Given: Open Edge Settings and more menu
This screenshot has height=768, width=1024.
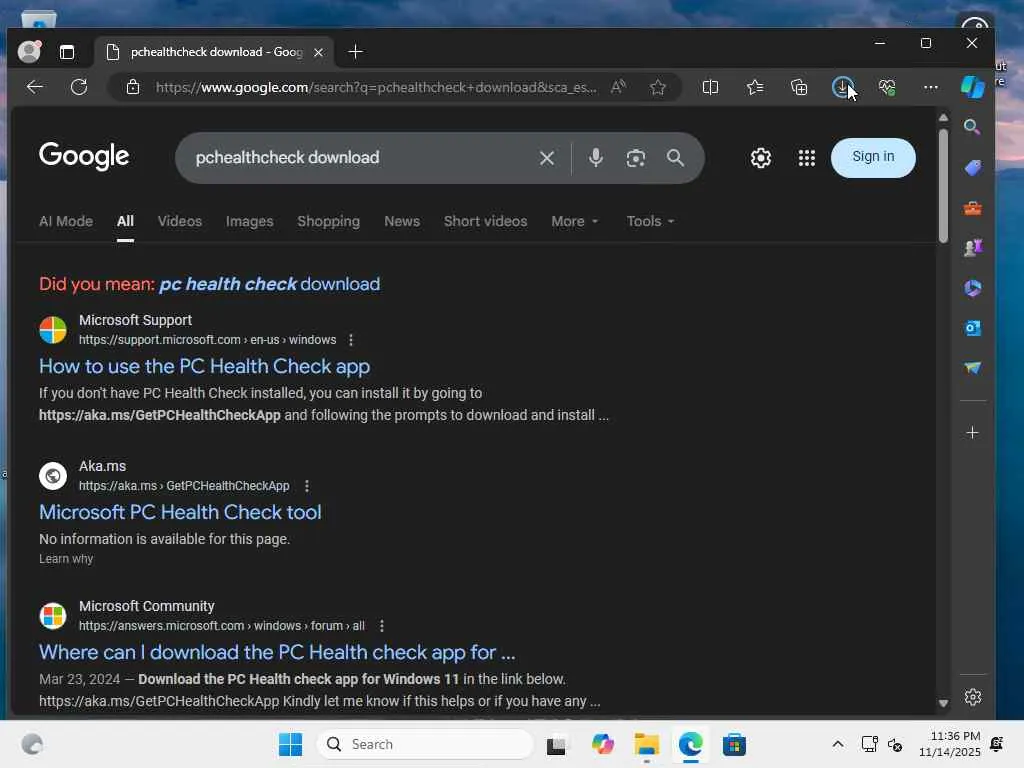Looking at the screenshot, I should coord(931,87).
